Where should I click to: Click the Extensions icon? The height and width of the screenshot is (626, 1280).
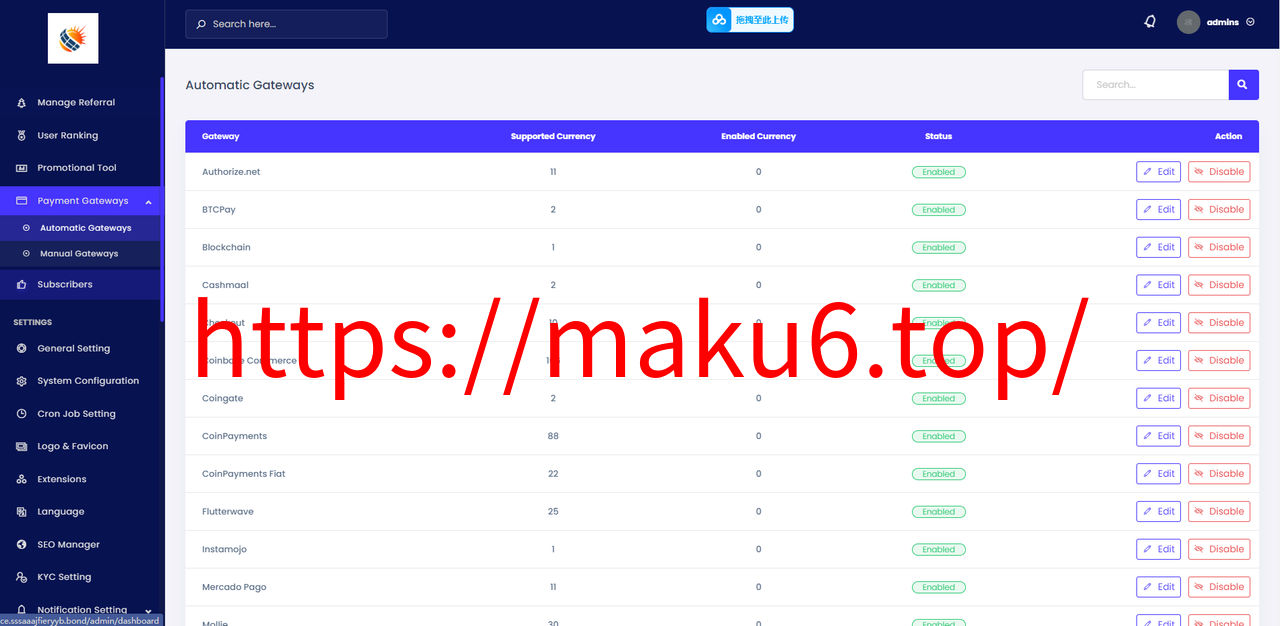[22, 480]
